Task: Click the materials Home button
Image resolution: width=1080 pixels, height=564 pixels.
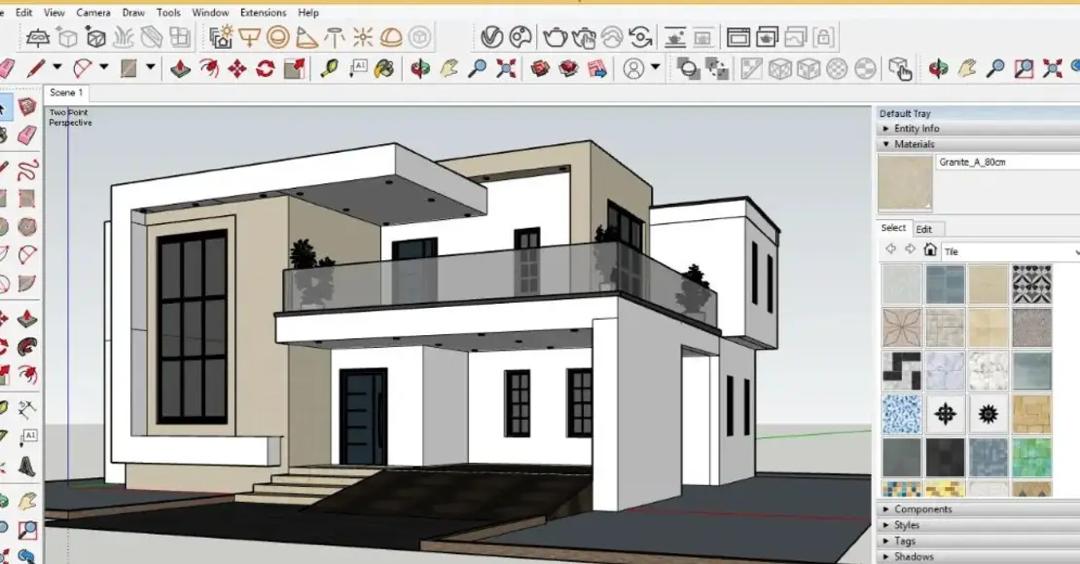Action: [930, 250]
